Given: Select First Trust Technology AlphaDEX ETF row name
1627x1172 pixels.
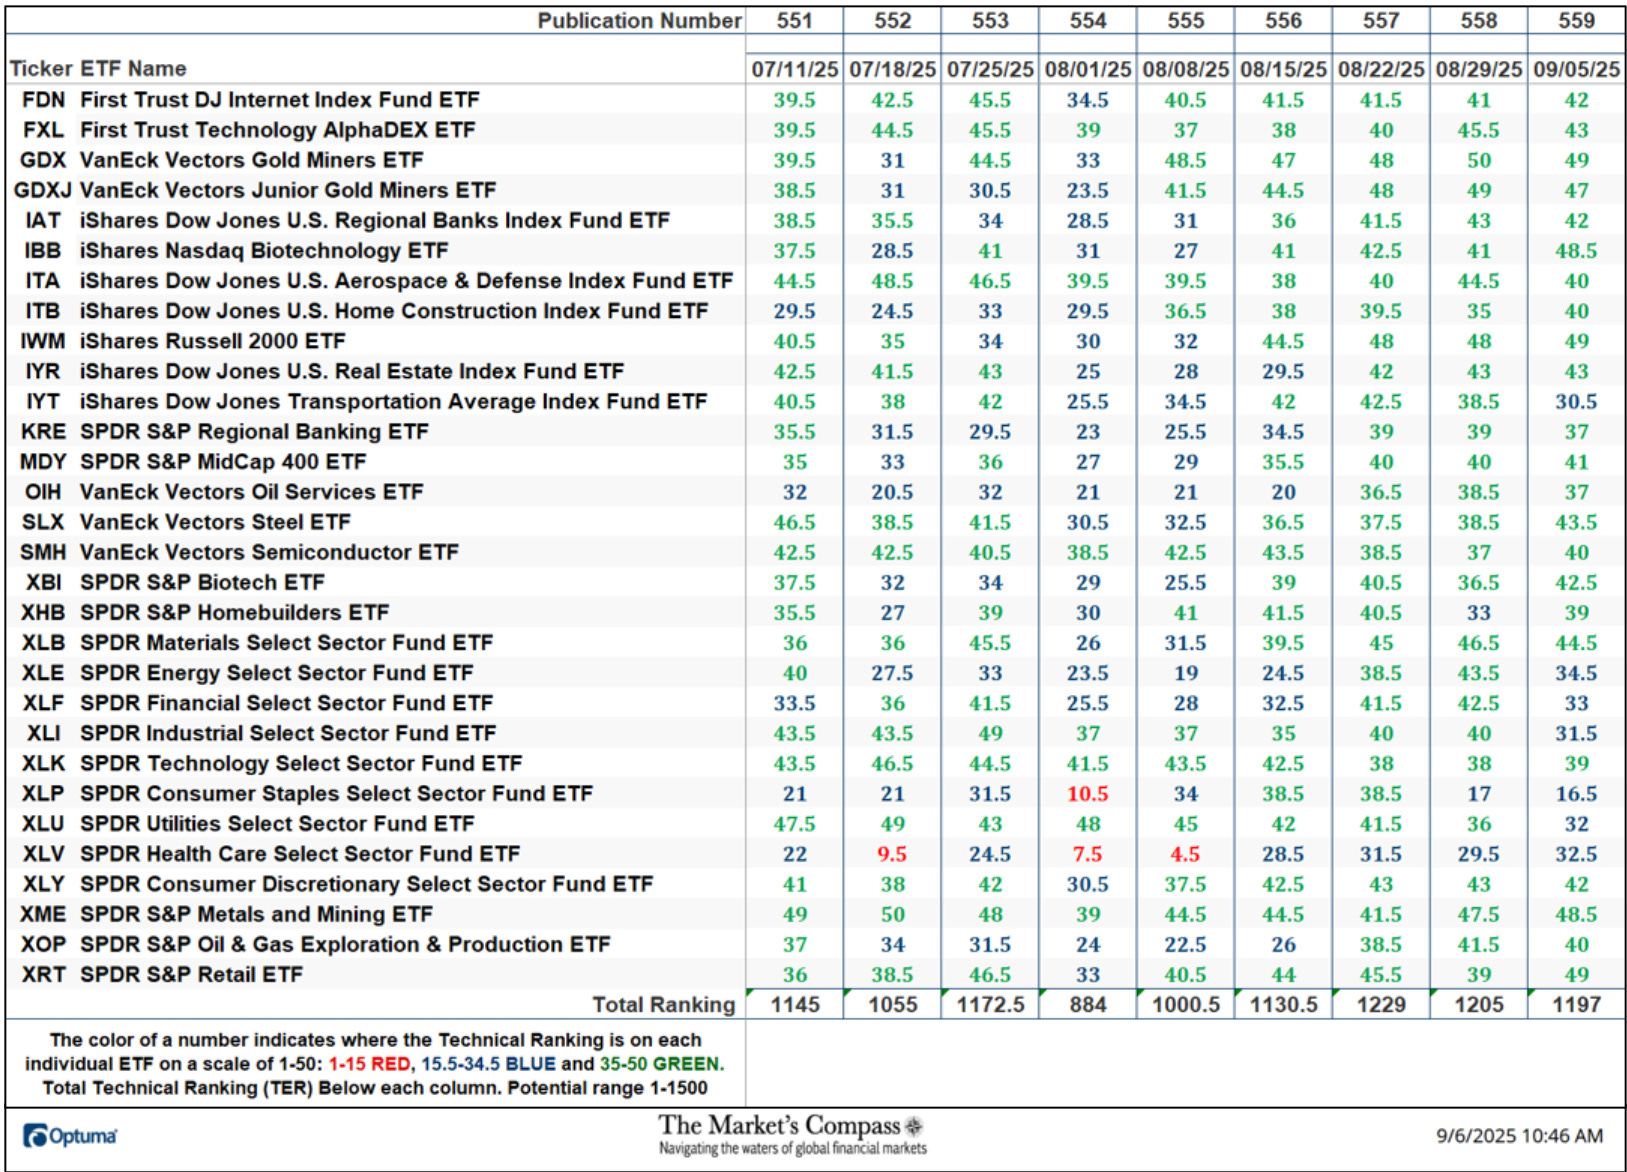Looking at the screenshot, I should (278, 130).
